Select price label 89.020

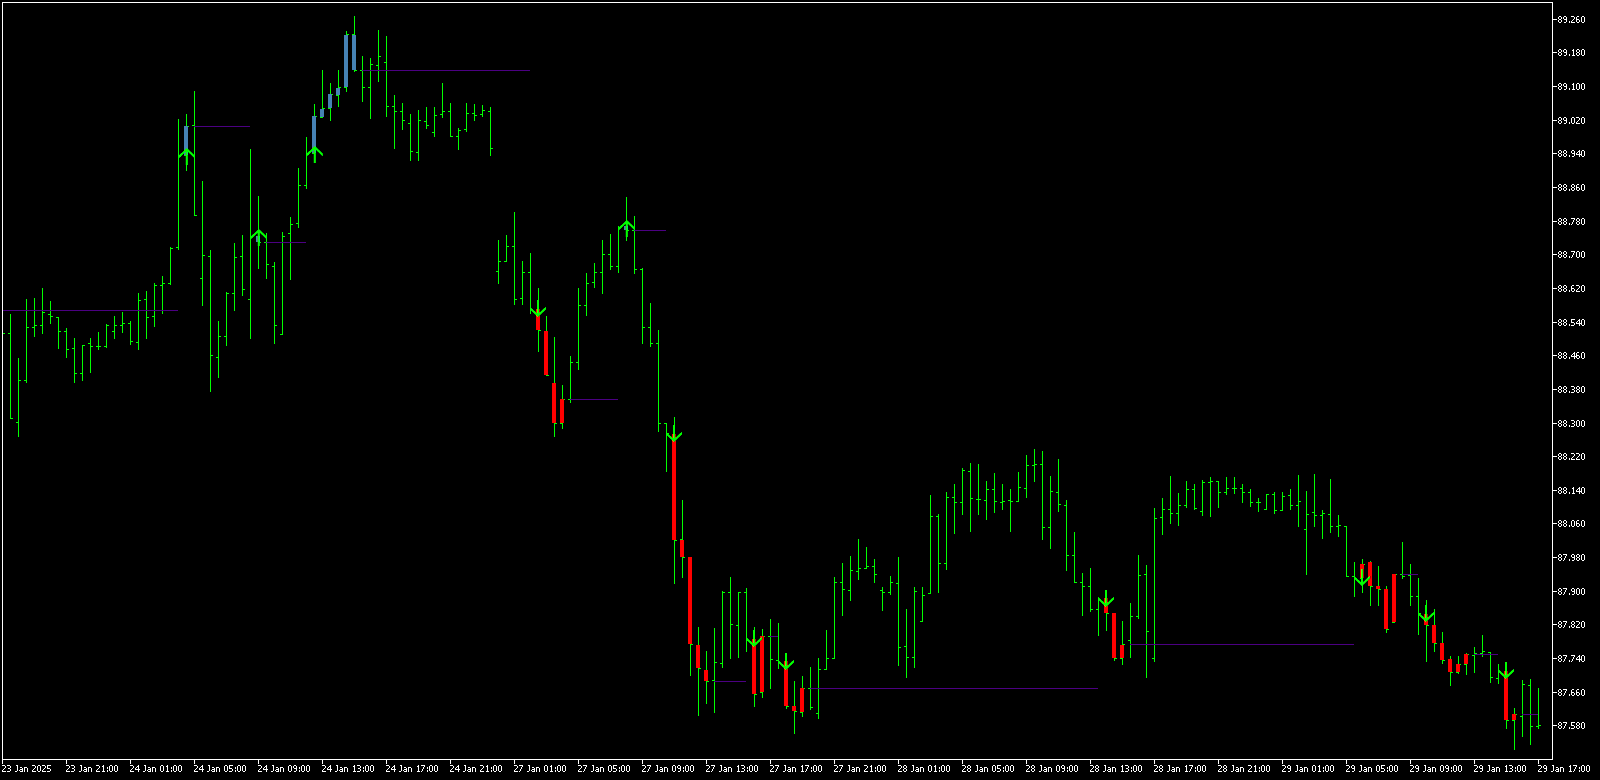(1571, 120)
